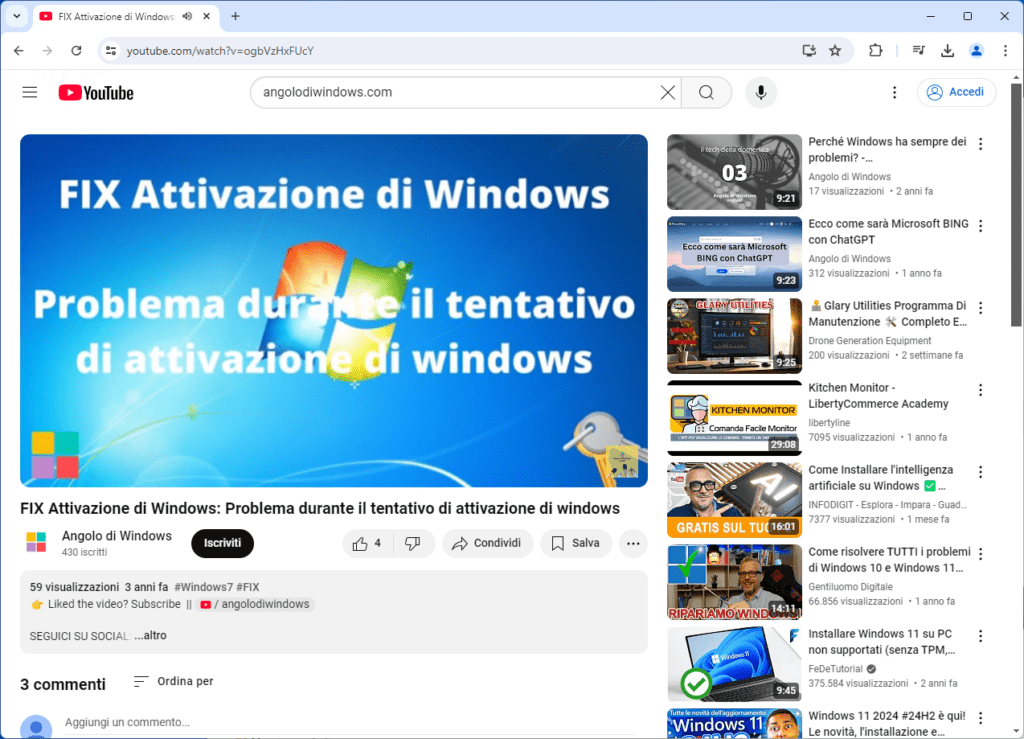This screenshot has width=1024, height=739.
Task: Start voice search with the microphone
Action: [x=760, y=93]
